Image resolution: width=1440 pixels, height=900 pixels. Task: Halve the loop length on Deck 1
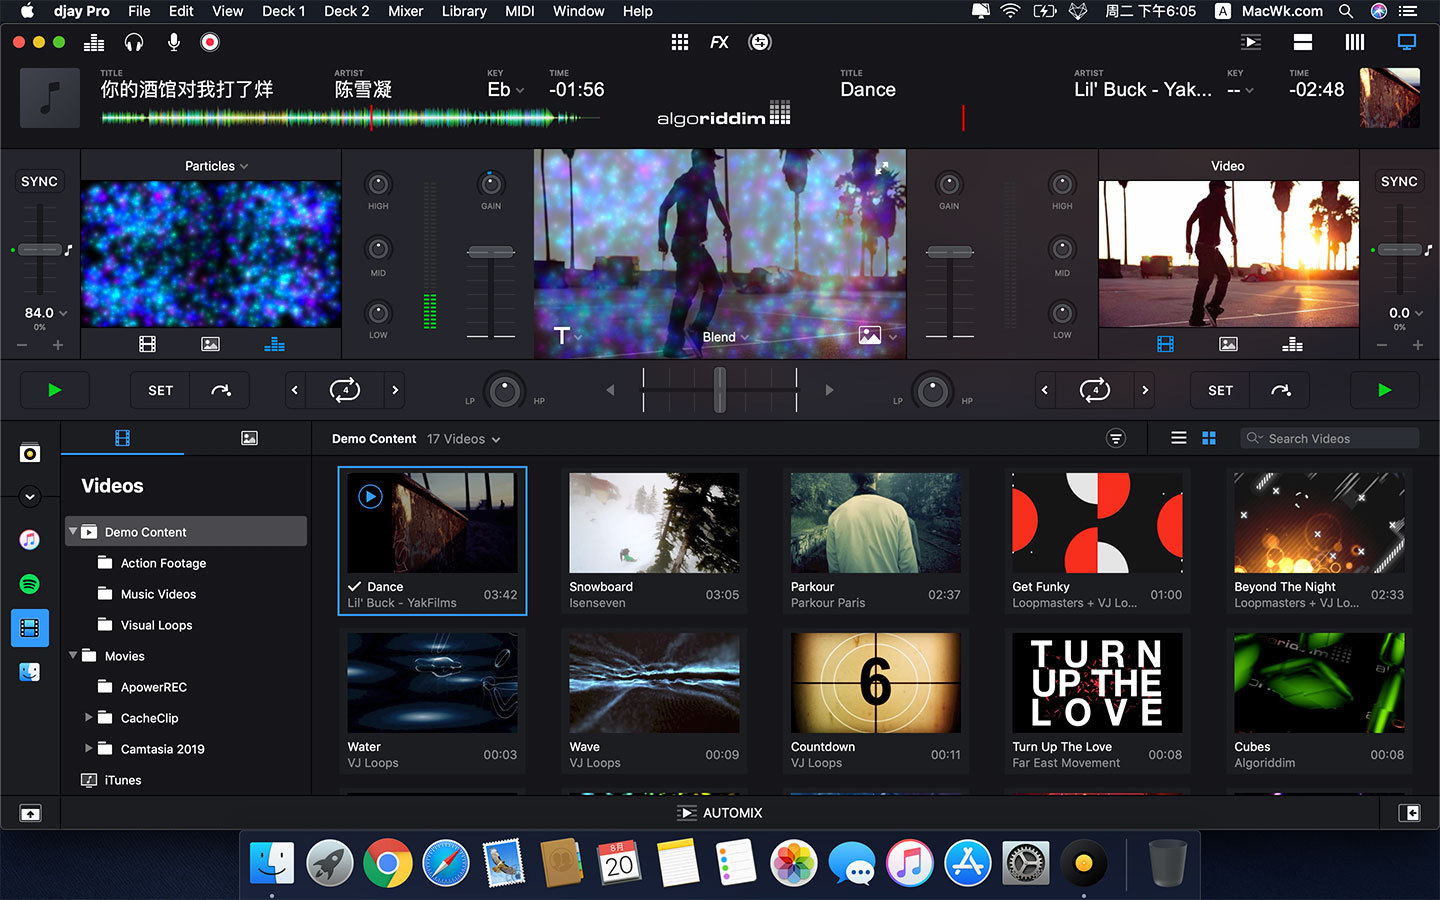(295, 390)
